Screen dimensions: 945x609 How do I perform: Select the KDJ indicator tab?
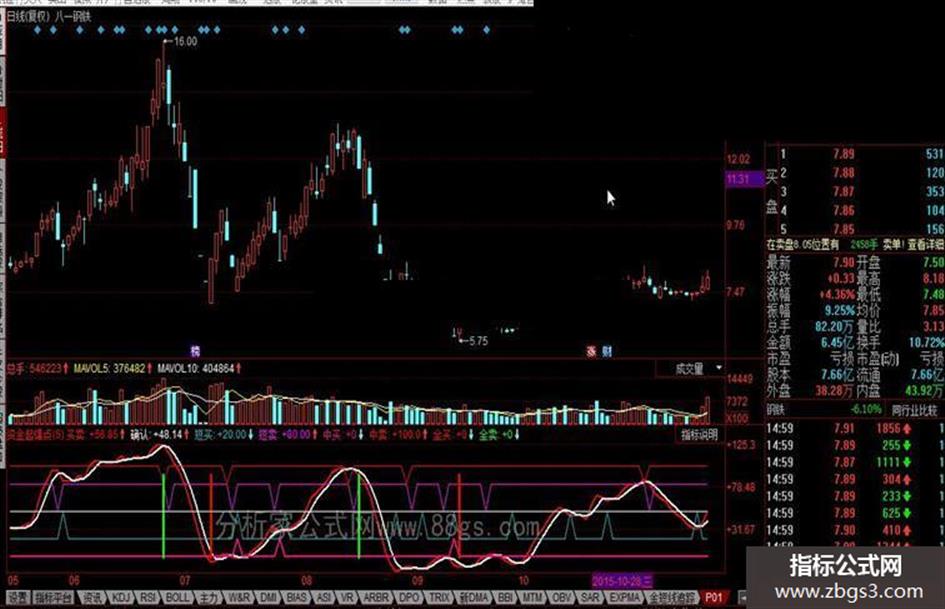[x=122, y=598]
